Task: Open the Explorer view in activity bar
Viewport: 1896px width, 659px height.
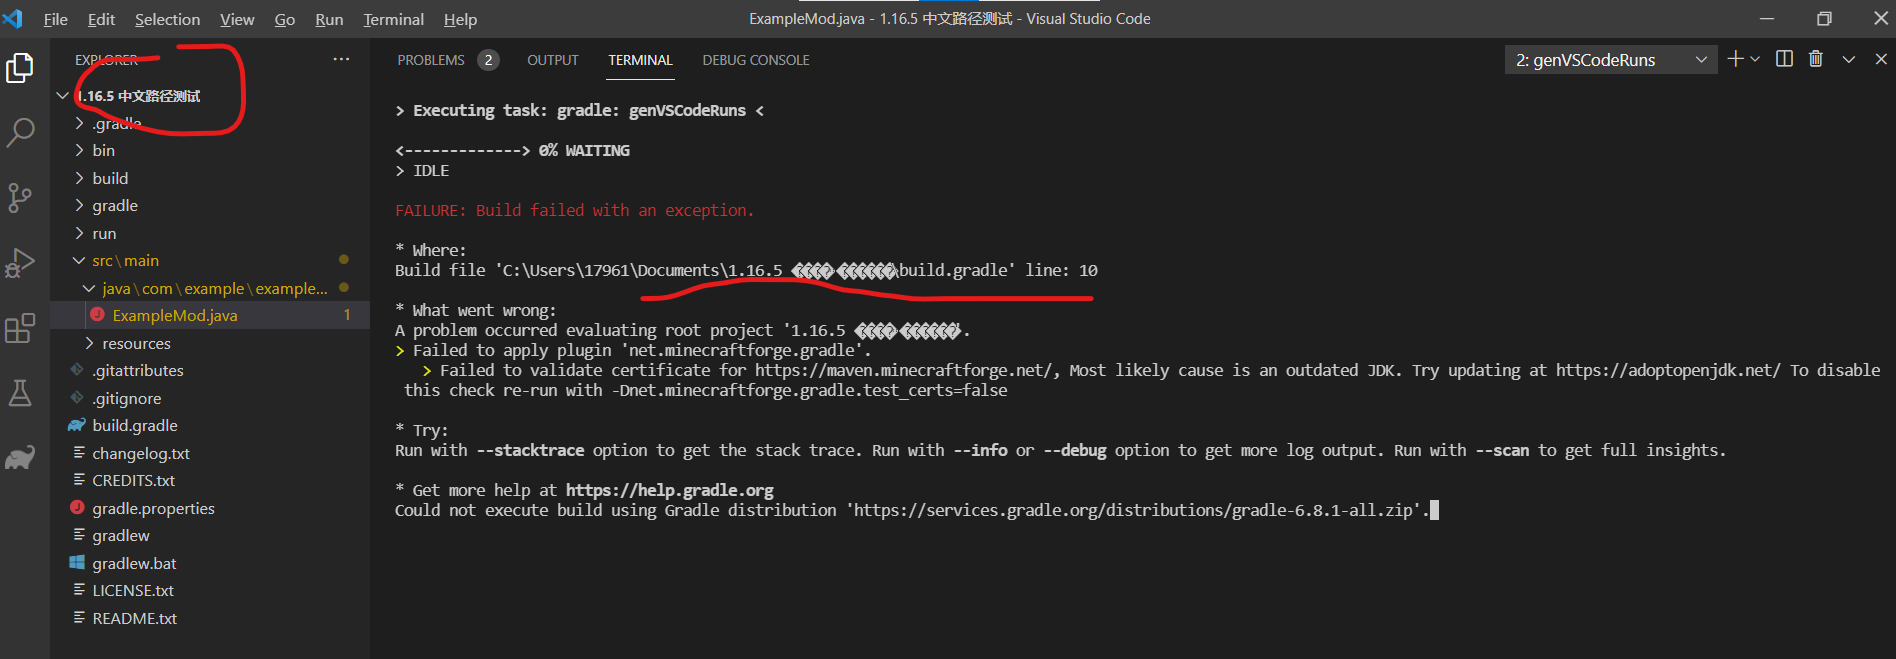Action: tap(20, 68)
